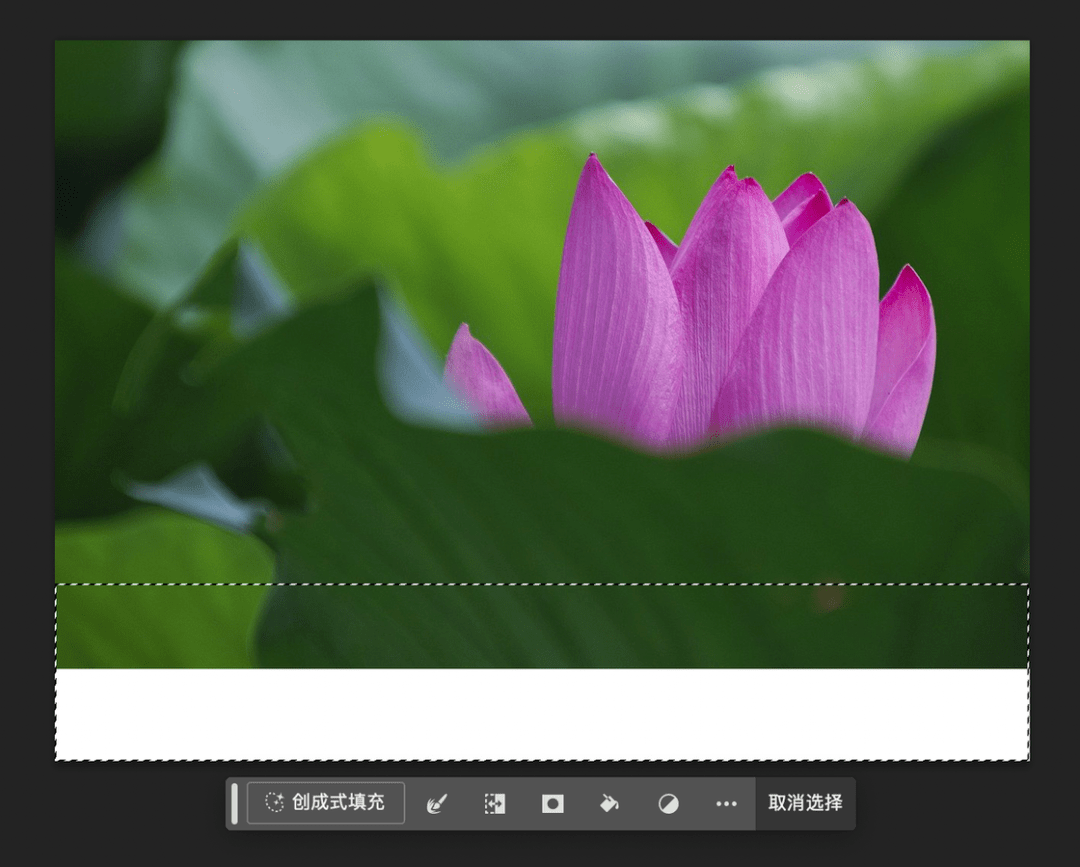This screenshot has width=1080, height=867.
Task: Click the white extended canvas area
Action: tap(542, 714)
